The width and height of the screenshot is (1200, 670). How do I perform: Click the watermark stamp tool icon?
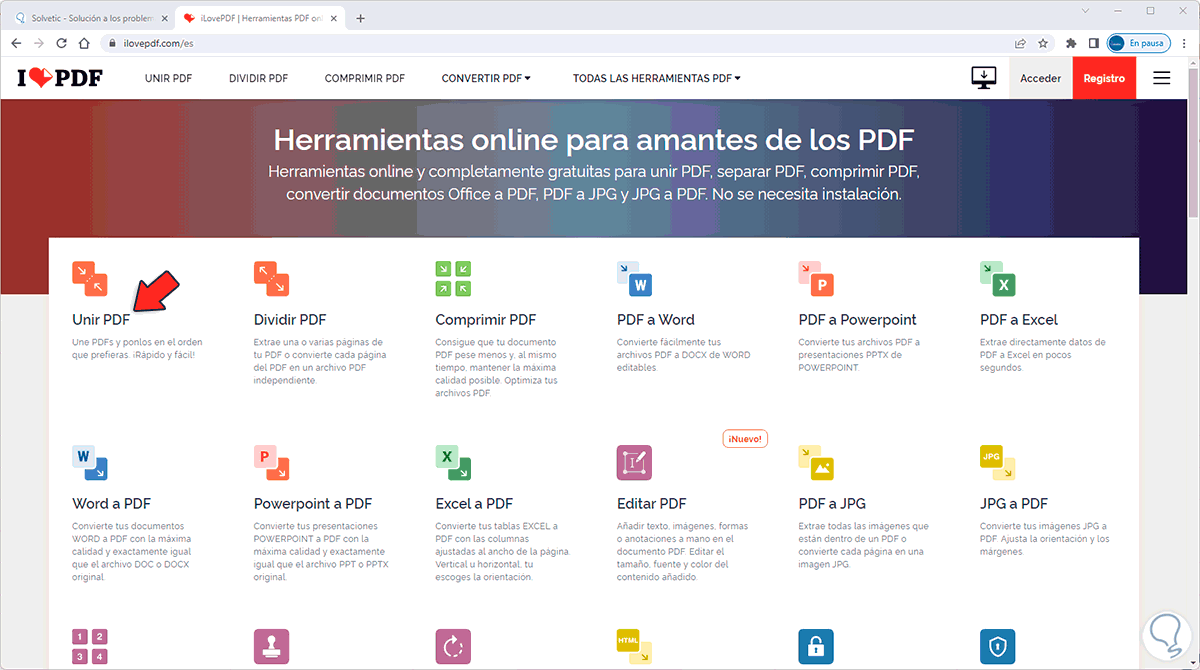coord(271,646)
